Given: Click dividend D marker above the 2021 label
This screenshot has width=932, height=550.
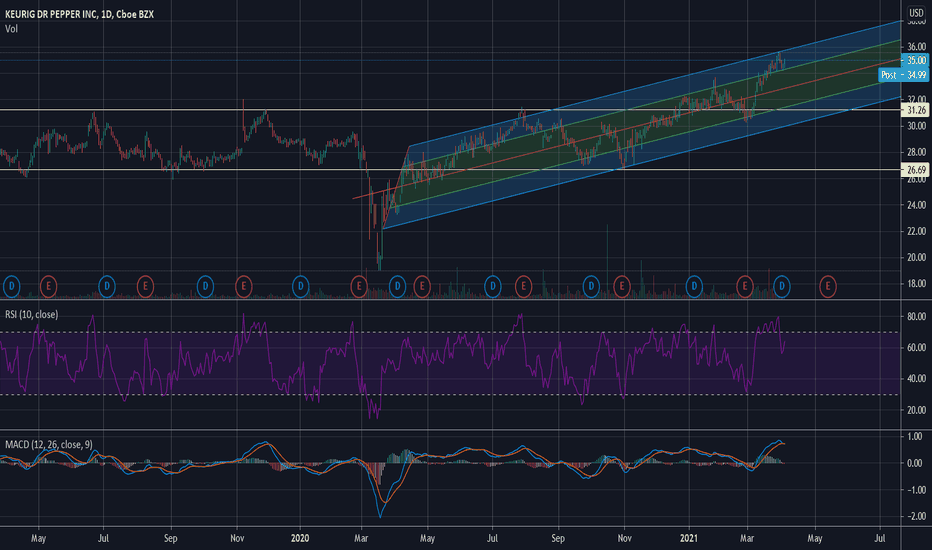Looking at the screenshot, I should [x=694, y=287].
